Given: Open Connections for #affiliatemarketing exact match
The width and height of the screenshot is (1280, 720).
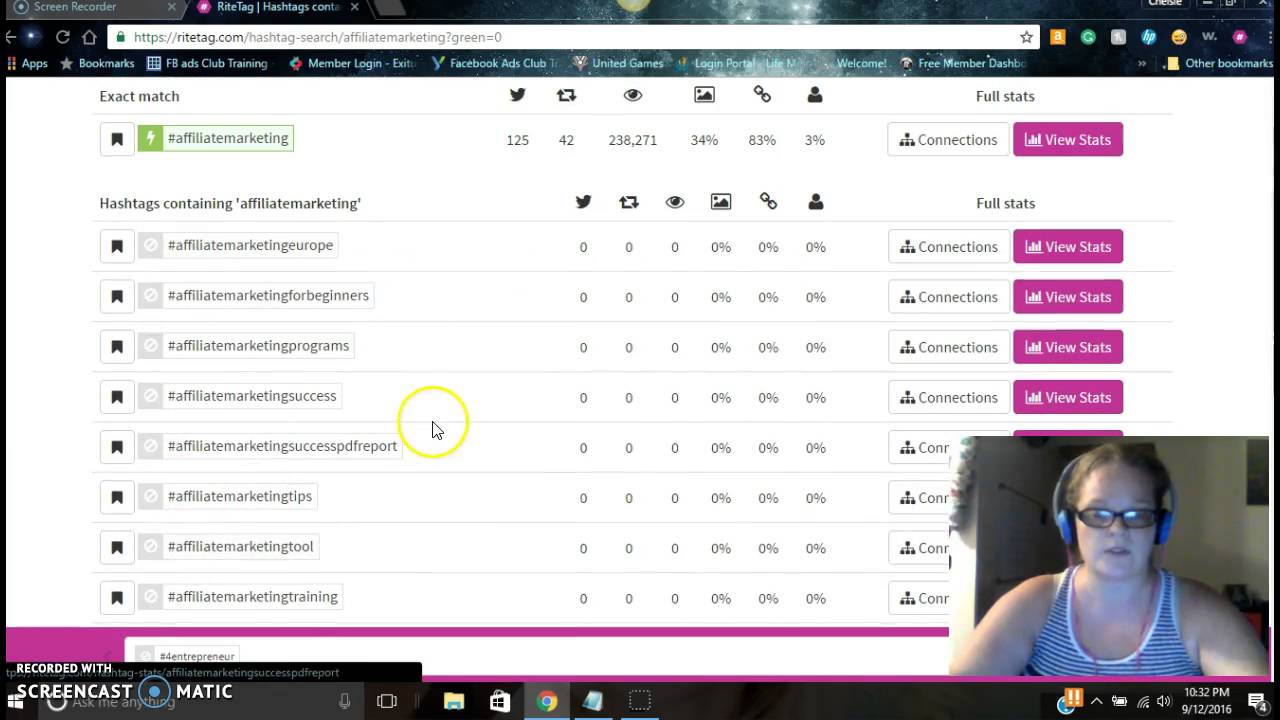Looking at the screenshot, I should click(x=948, y=139).
